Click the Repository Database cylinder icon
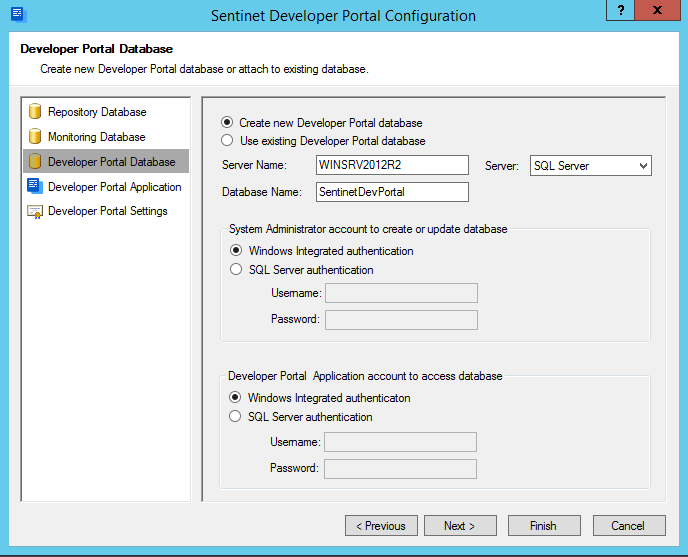The image size is (688, 557). tap(35, 111)
